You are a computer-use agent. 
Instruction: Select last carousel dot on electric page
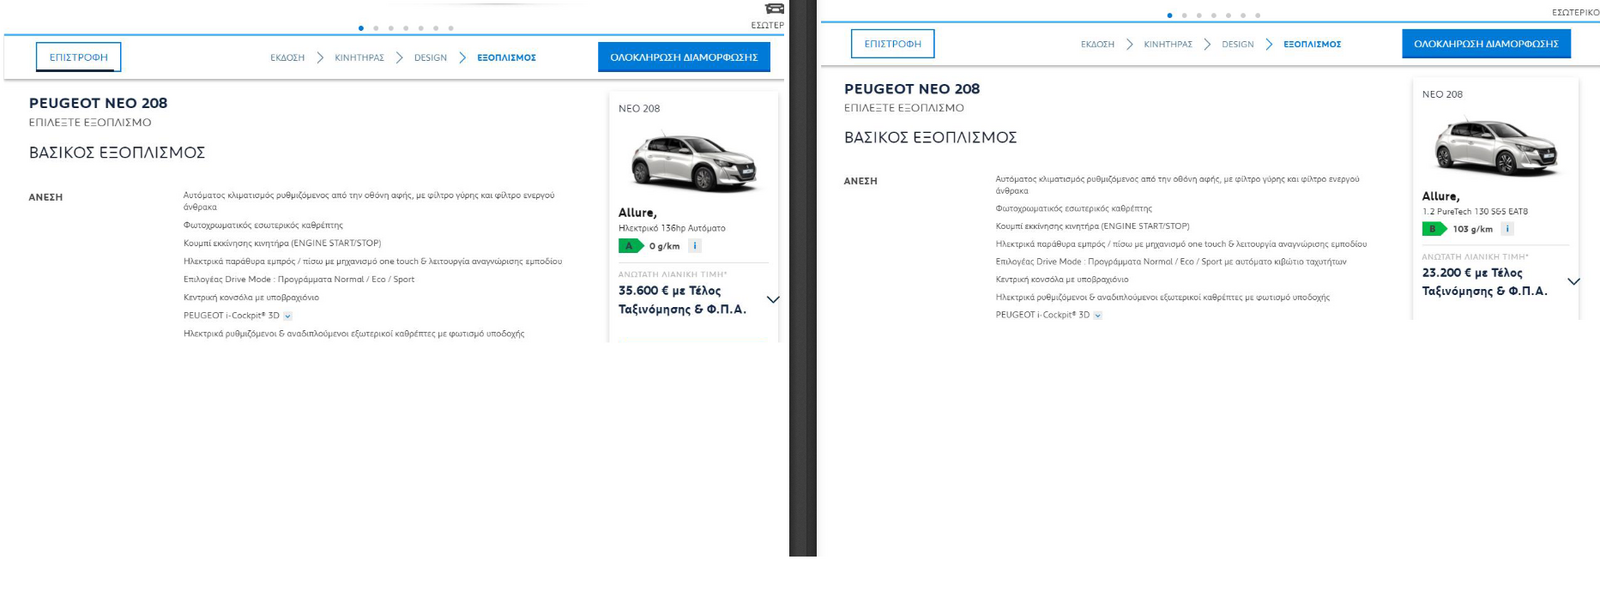pos(451,28)
